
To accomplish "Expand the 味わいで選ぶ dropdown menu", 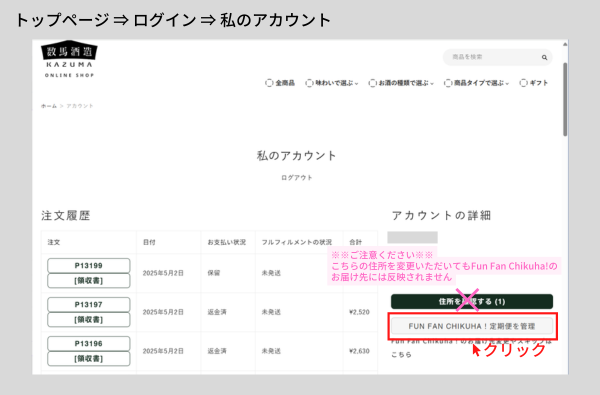I will (x=332, y=83).
